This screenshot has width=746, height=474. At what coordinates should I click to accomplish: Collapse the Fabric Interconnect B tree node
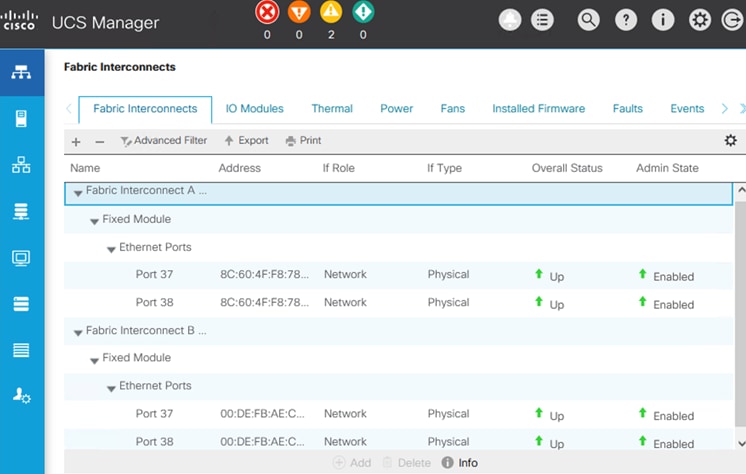click(x=78, y=331)
